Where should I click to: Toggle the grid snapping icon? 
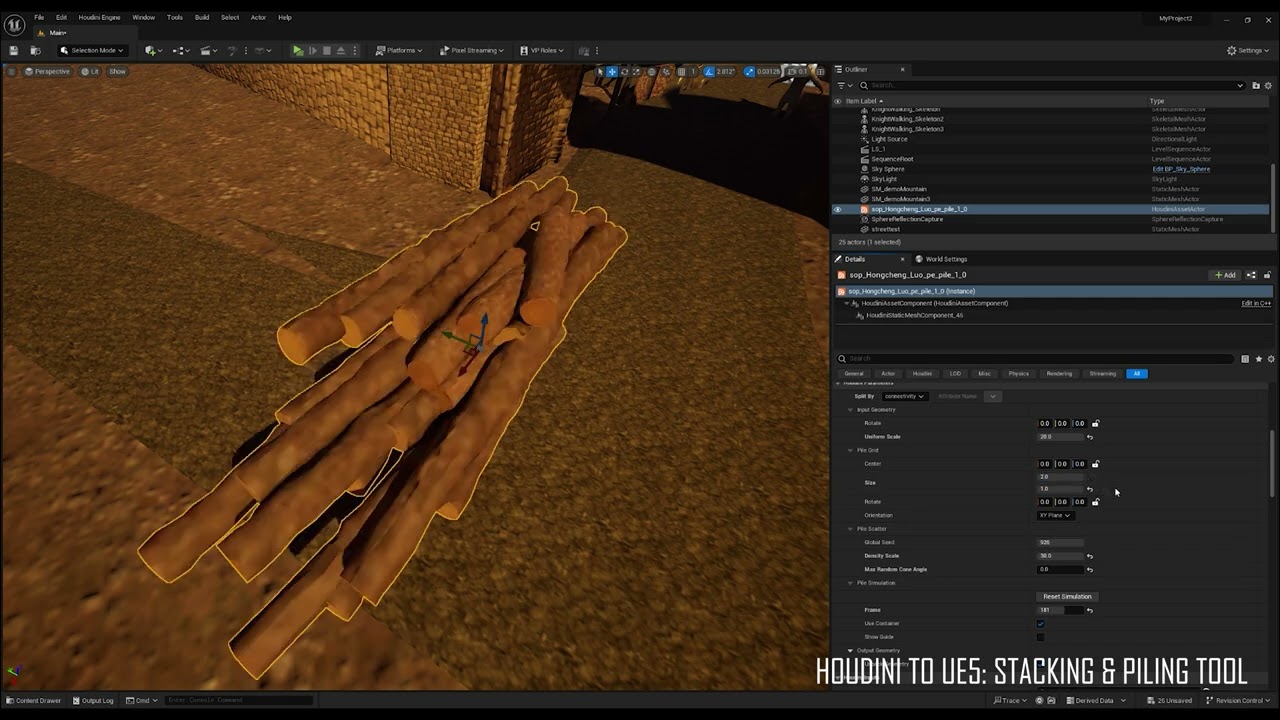click(x=682, y=71)
